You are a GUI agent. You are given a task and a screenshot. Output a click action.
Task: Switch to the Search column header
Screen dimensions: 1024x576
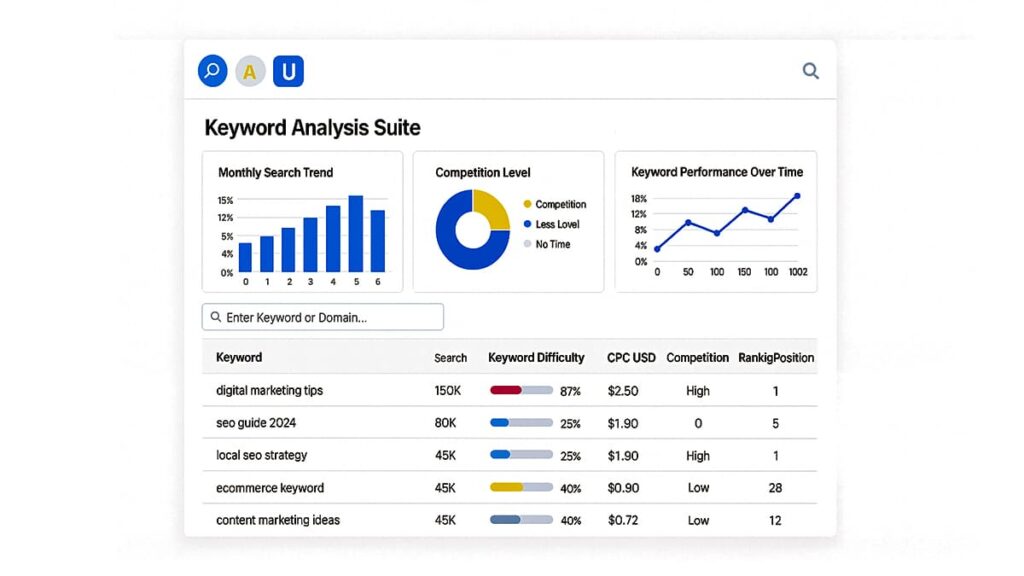pos(451,357)
